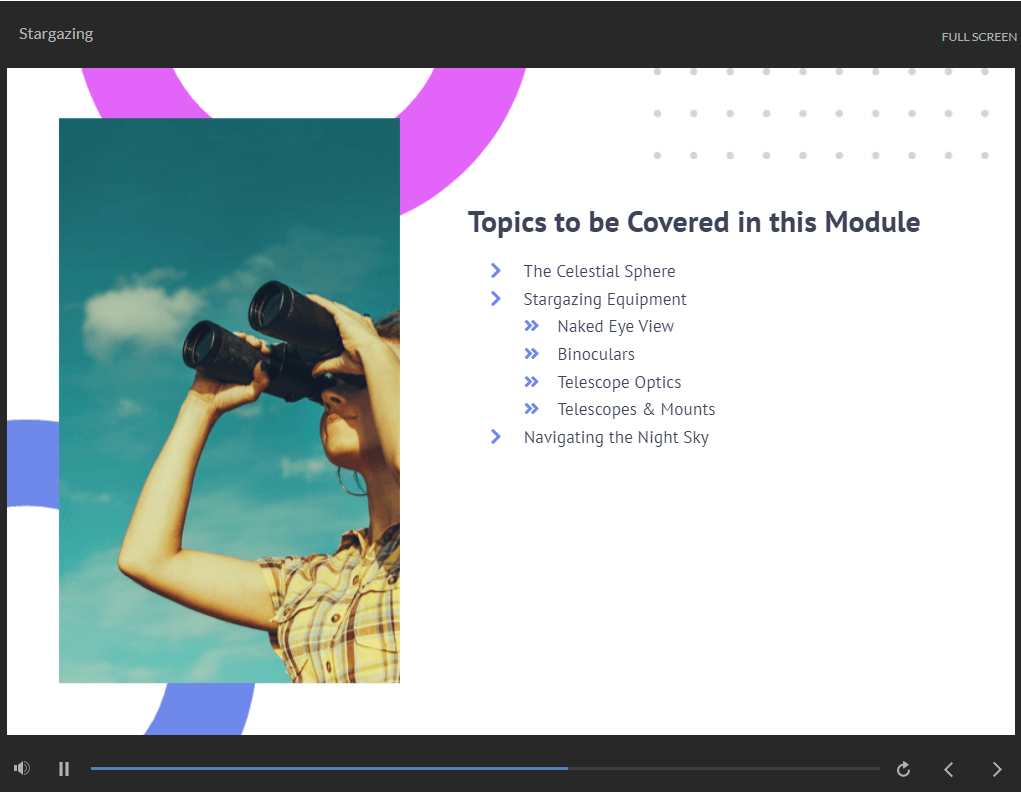Pause the slide playback
Viewport: 1021px width, 792px height.
click(64, 769)
